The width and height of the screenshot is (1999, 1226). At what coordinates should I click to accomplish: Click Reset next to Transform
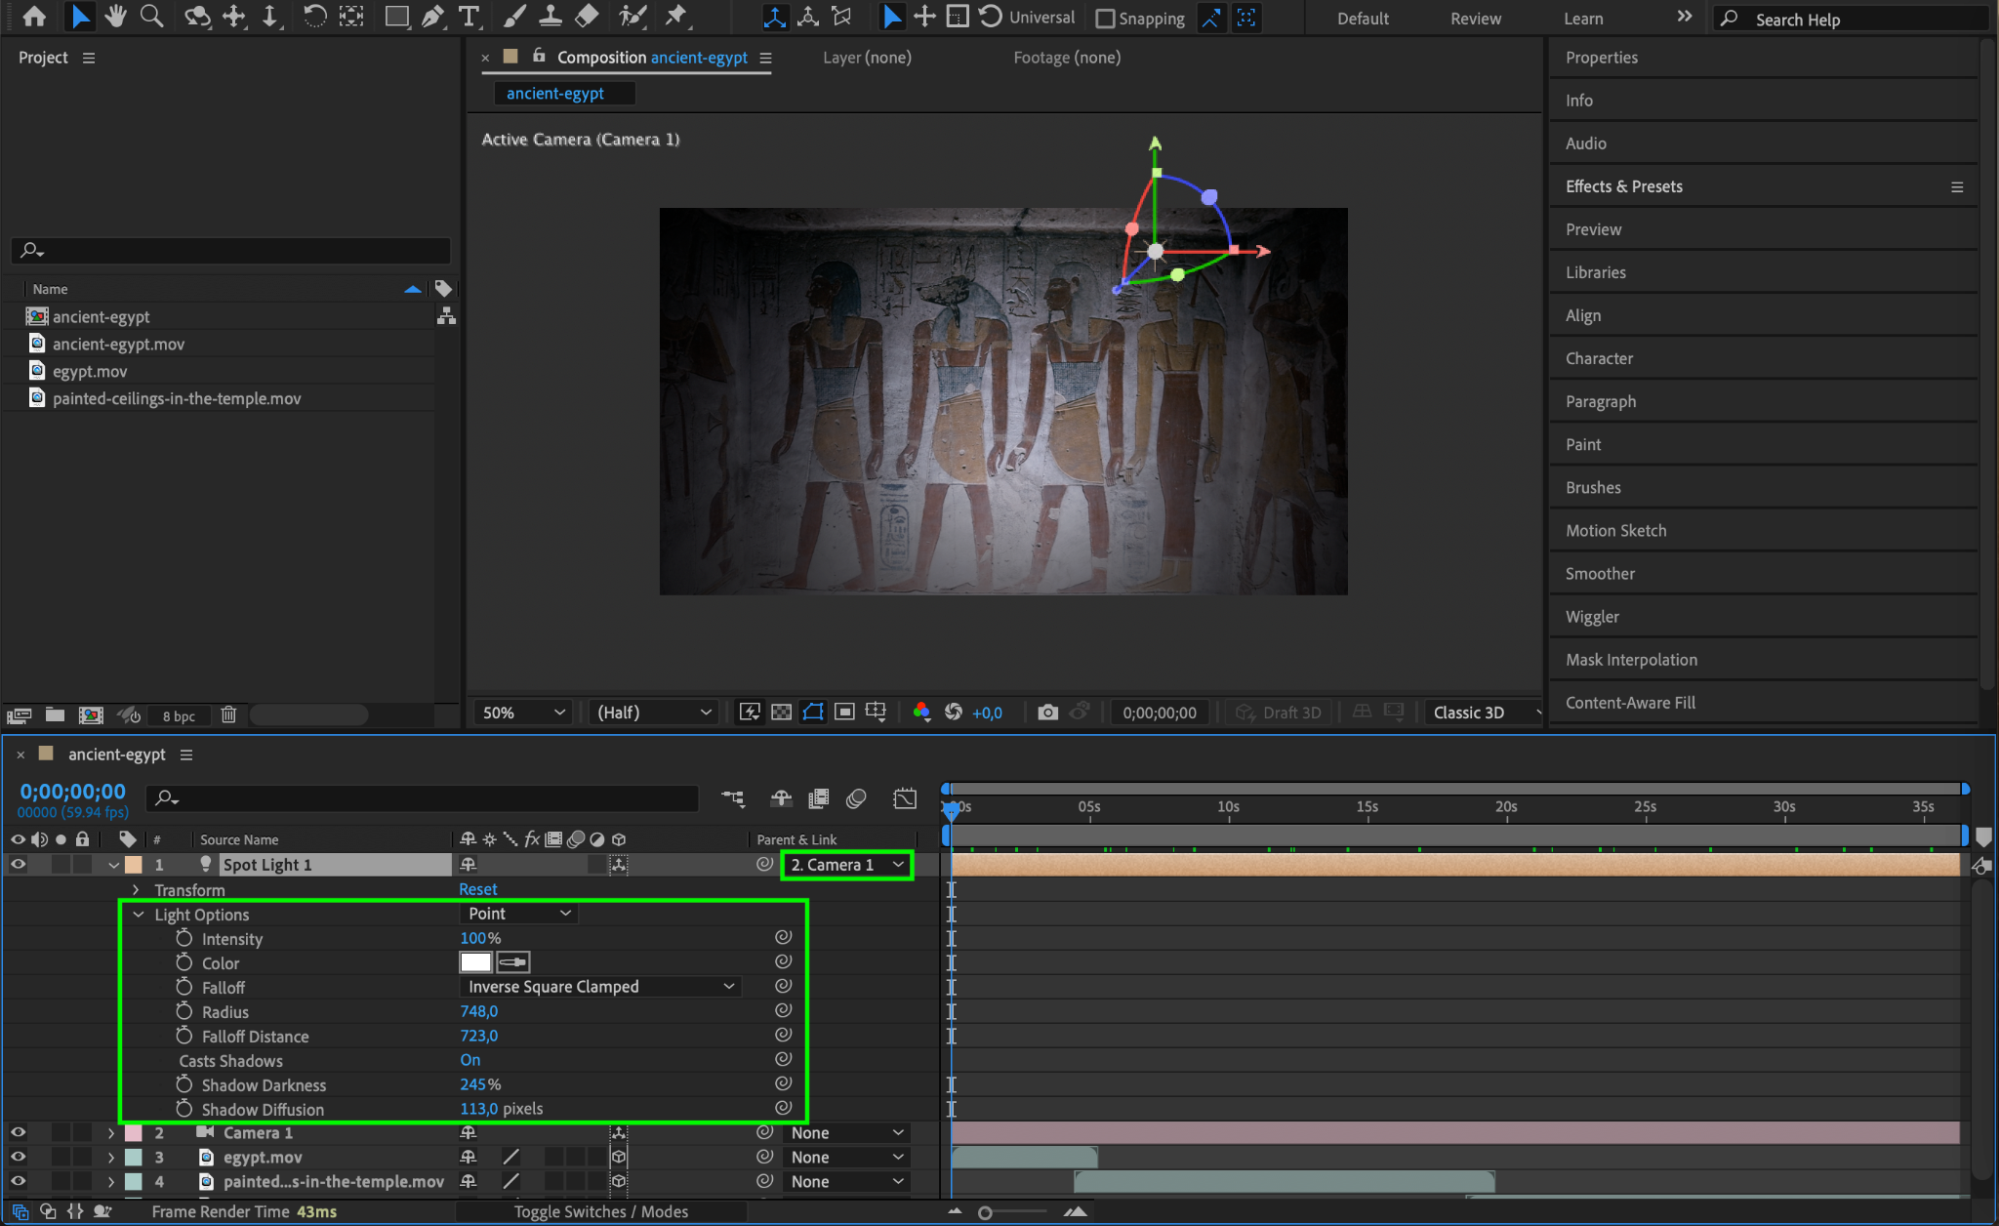click(478, 889)
